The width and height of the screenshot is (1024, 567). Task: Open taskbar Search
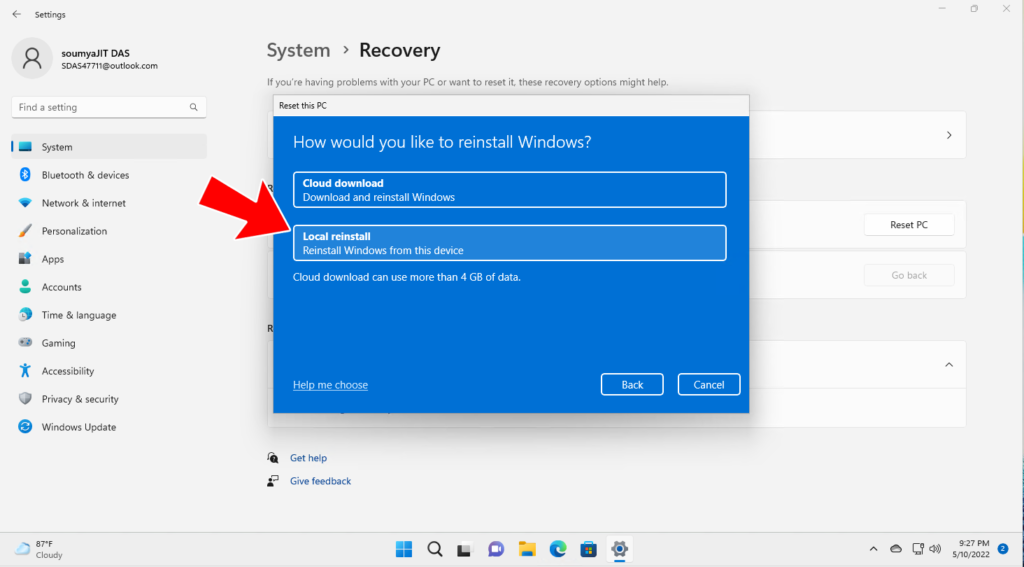(x=435, y=549)
